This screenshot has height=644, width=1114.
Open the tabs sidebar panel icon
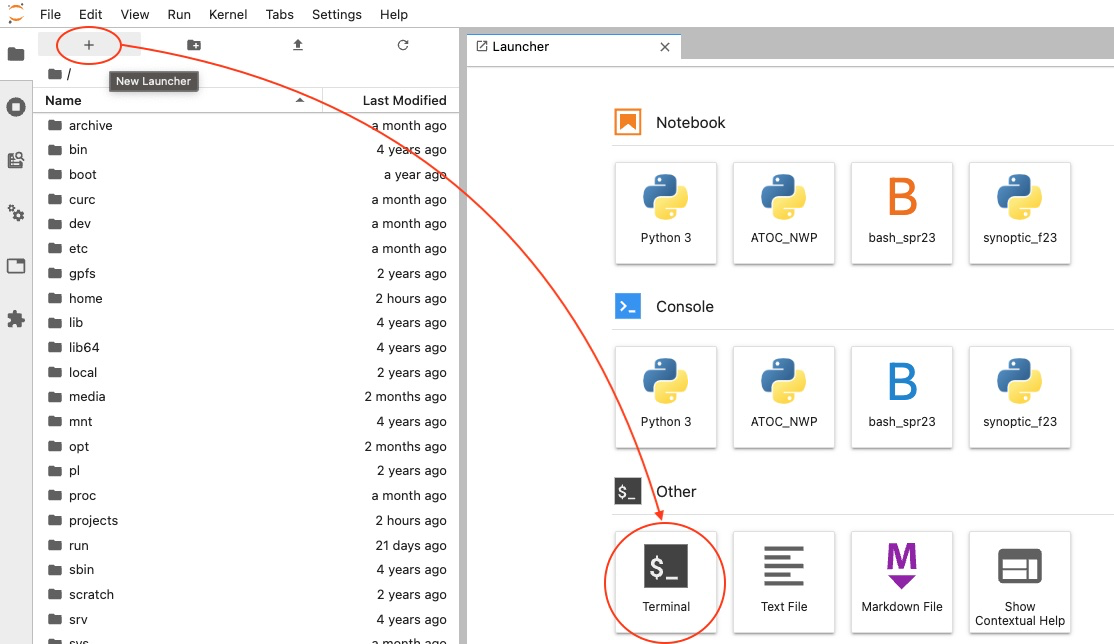pyautogui.click(x=16, y=266)
